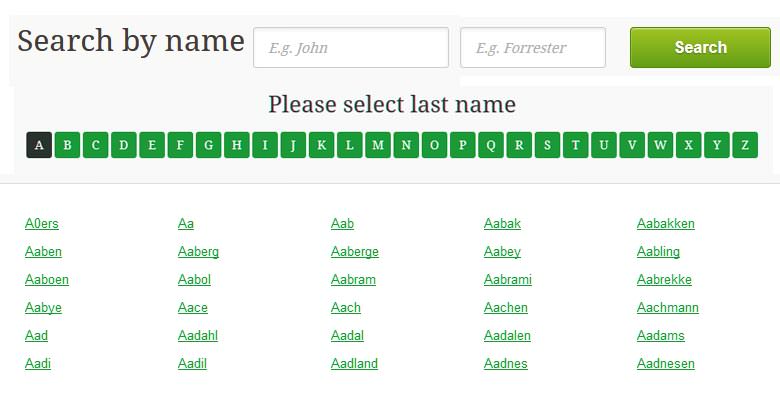Click the last name input field

click(x=532, y=48)
